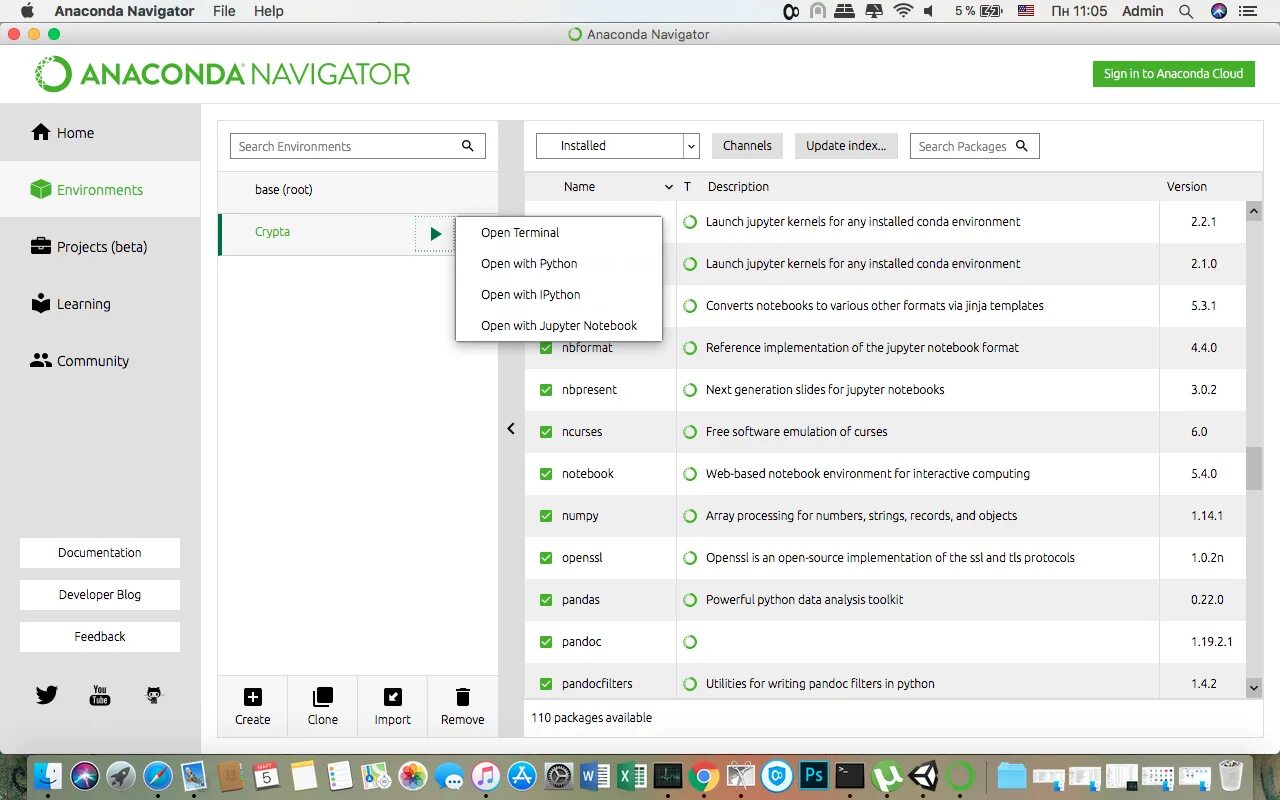Viewport: 1280px width, 800px height.
Task: Click the Feedback button
Action: coord(100,637)
